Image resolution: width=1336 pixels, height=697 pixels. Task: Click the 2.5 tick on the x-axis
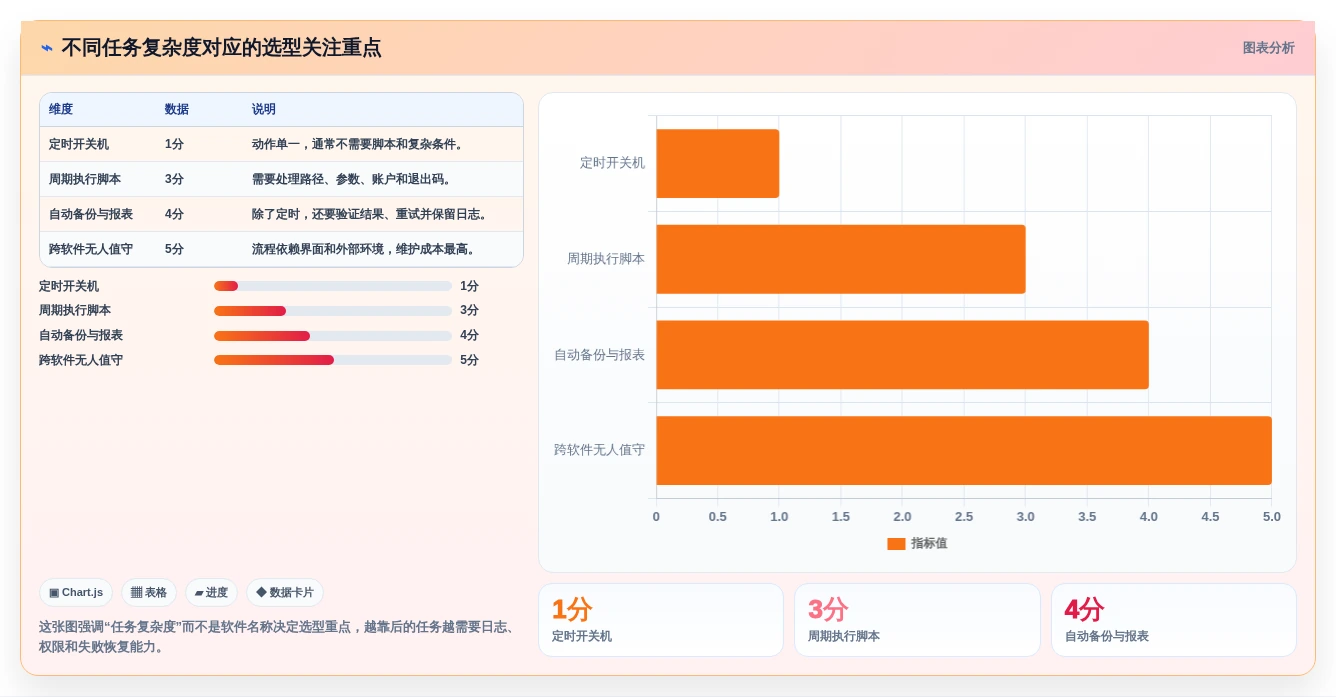[x=964, y=517]
